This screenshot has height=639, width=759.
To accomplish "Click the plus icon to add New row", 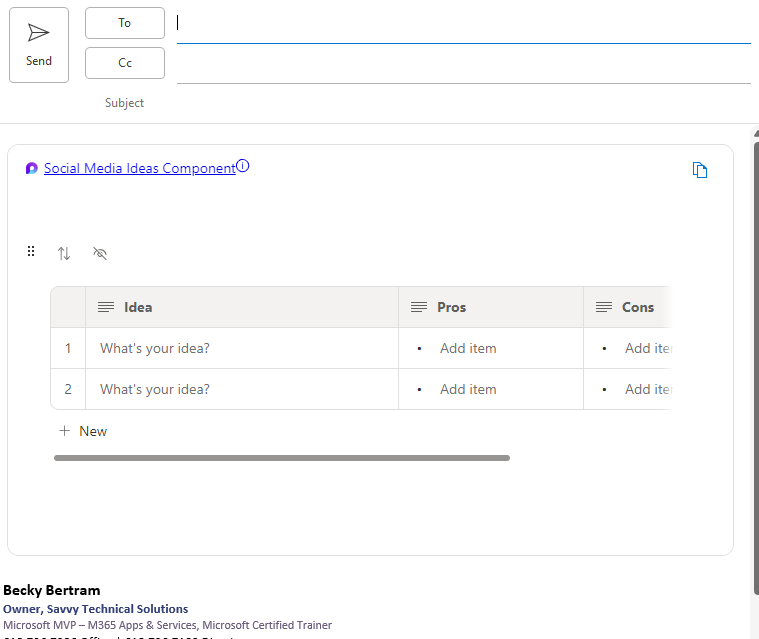I will click(x=65, y=431).
